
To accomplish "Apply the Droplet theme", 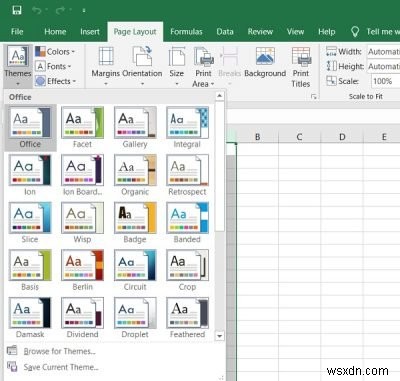I will tap(135, 318).
